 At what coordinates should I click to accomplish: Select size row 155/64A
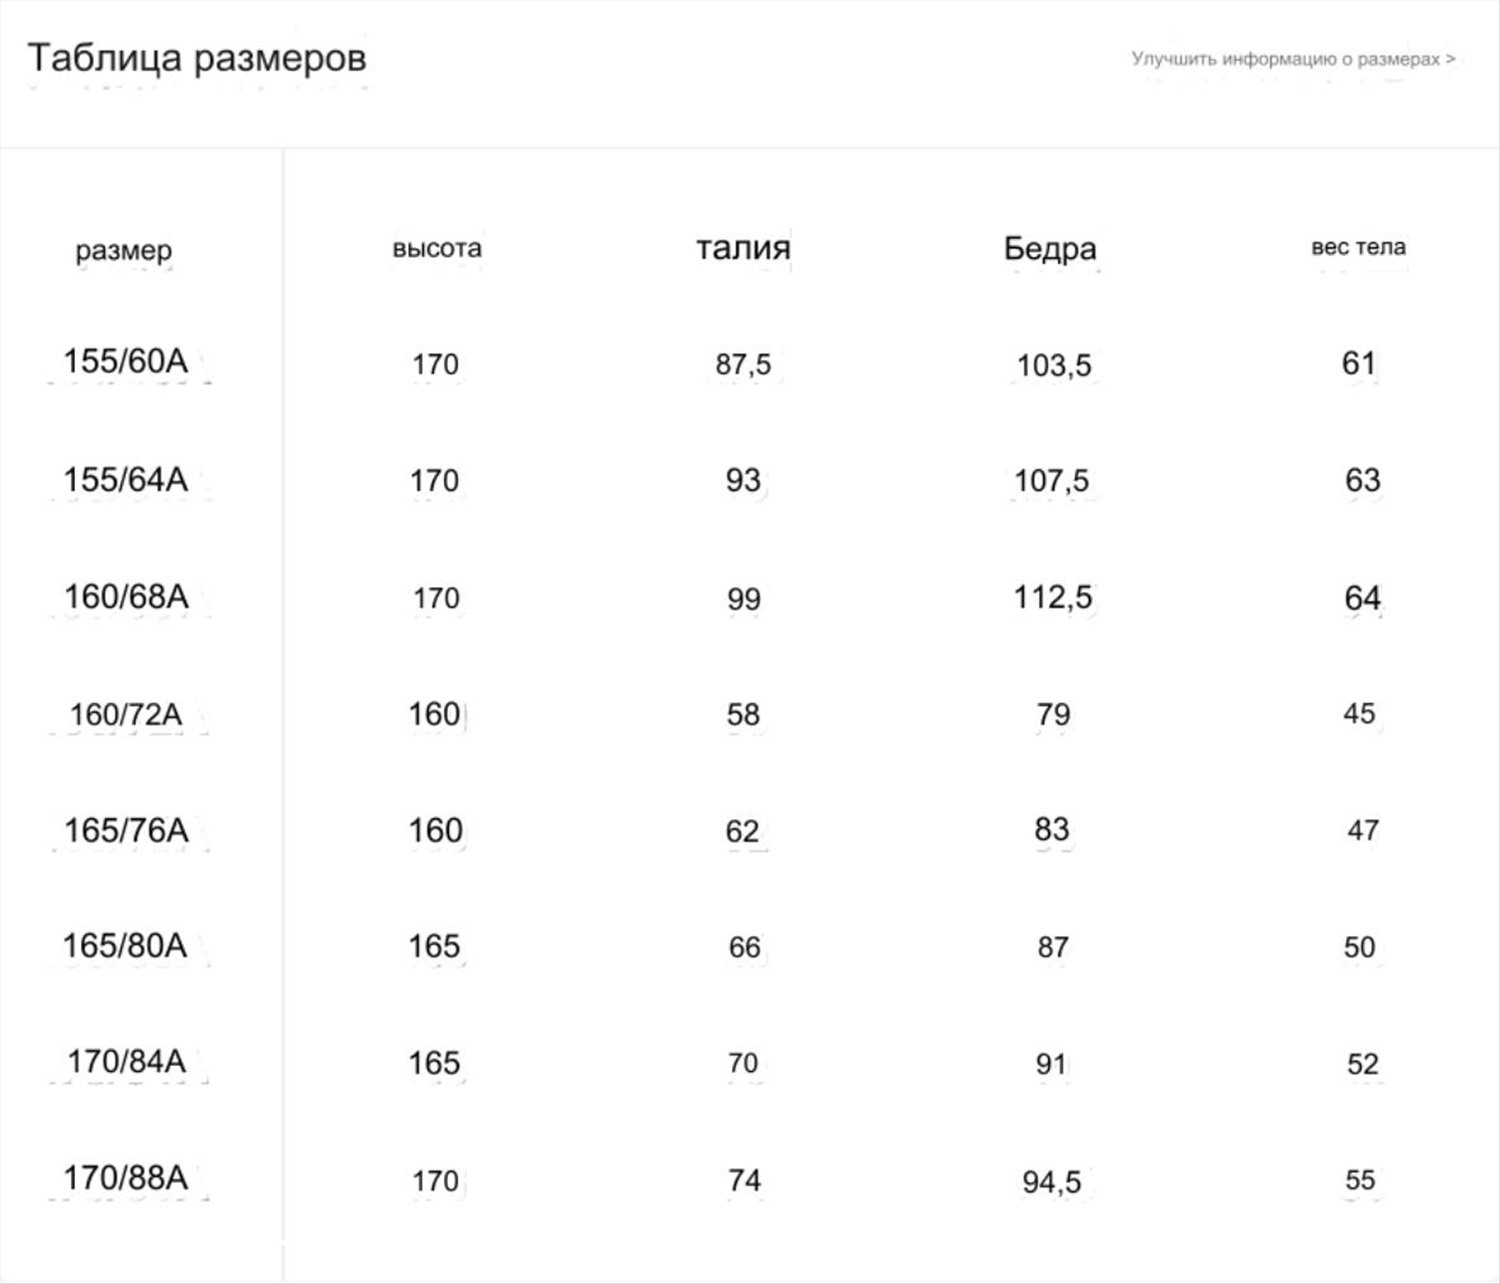coord(126,479)
